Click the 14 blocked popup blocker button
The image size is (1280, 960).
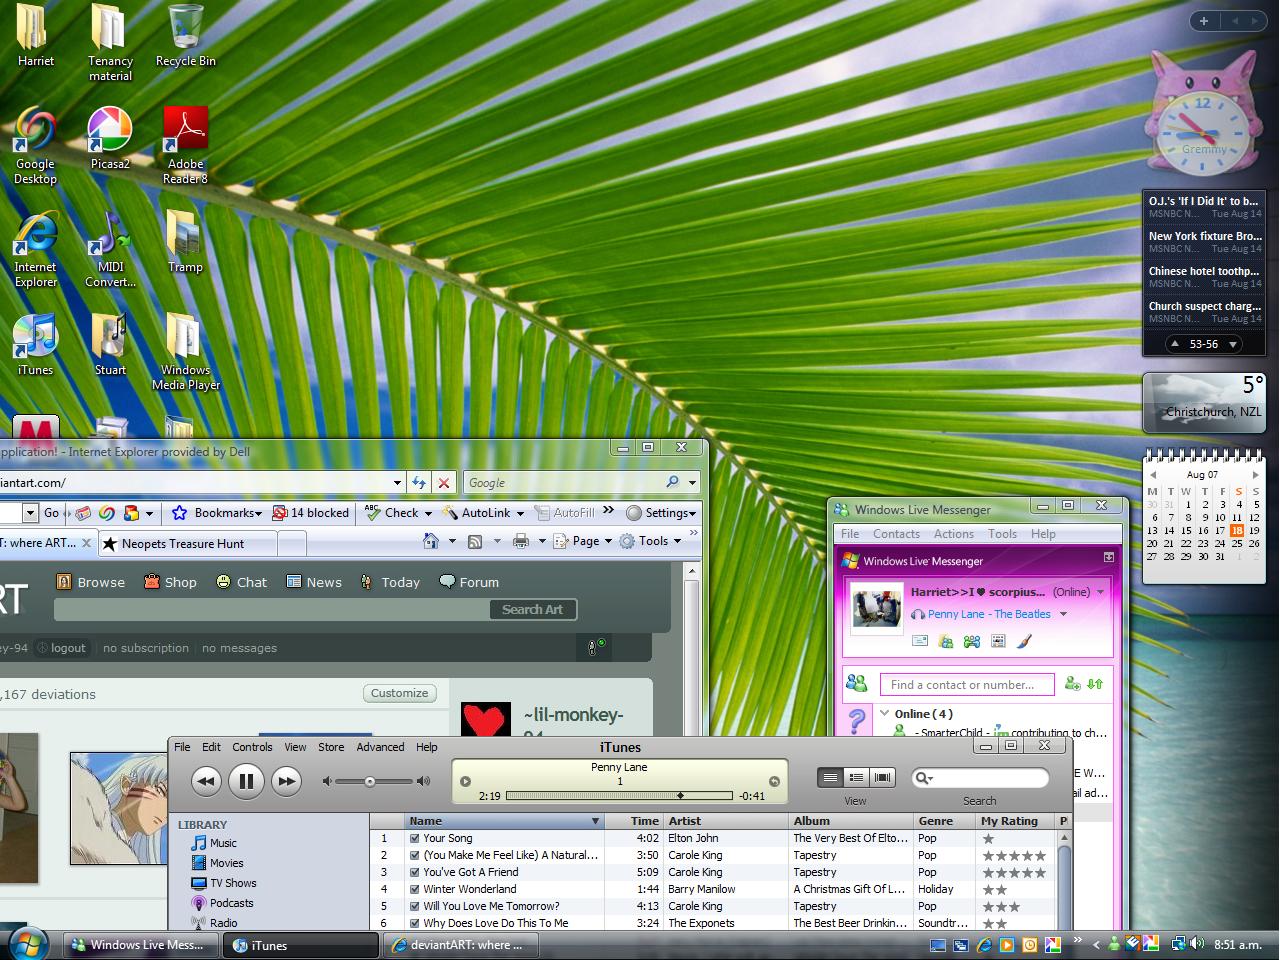click(311, 513)
